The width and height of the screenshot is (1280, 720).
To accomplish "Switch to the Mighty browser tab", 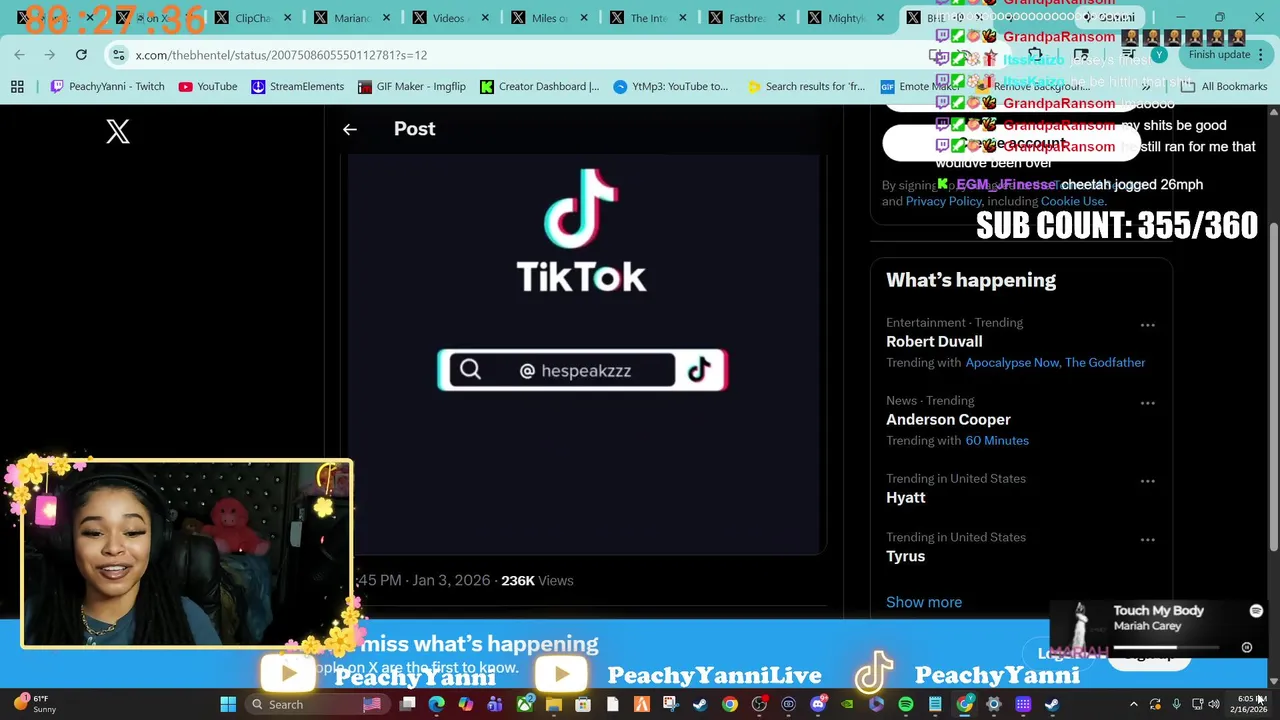I will [846, 18].
